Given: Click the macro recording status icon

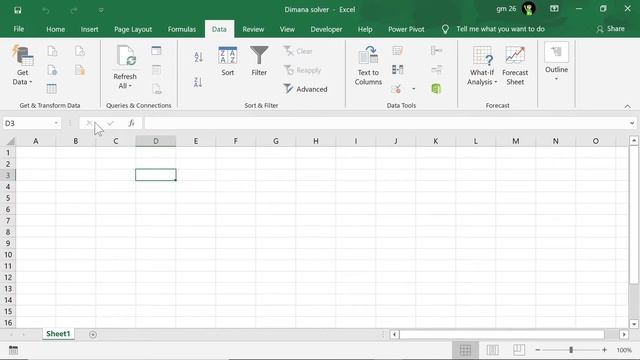Looking at the screenshot, I should [13, 350].
